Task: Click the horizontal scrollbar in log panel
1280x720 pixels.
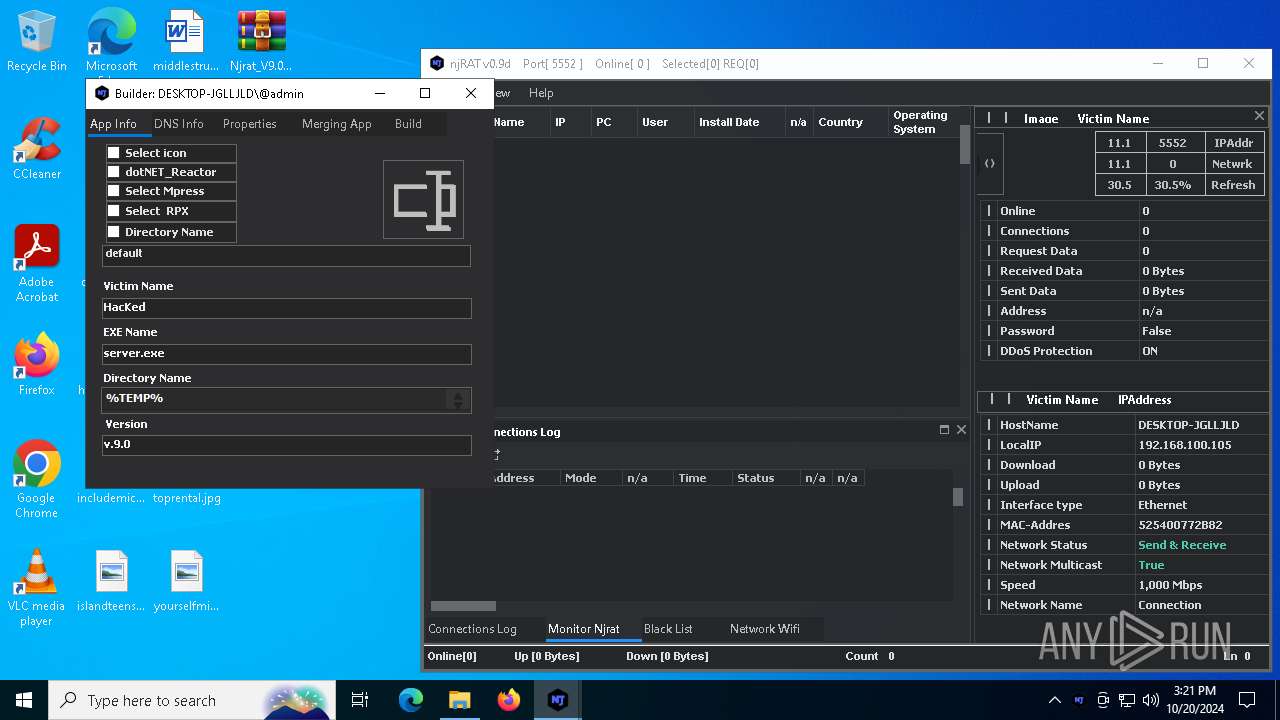Action: 463,606
